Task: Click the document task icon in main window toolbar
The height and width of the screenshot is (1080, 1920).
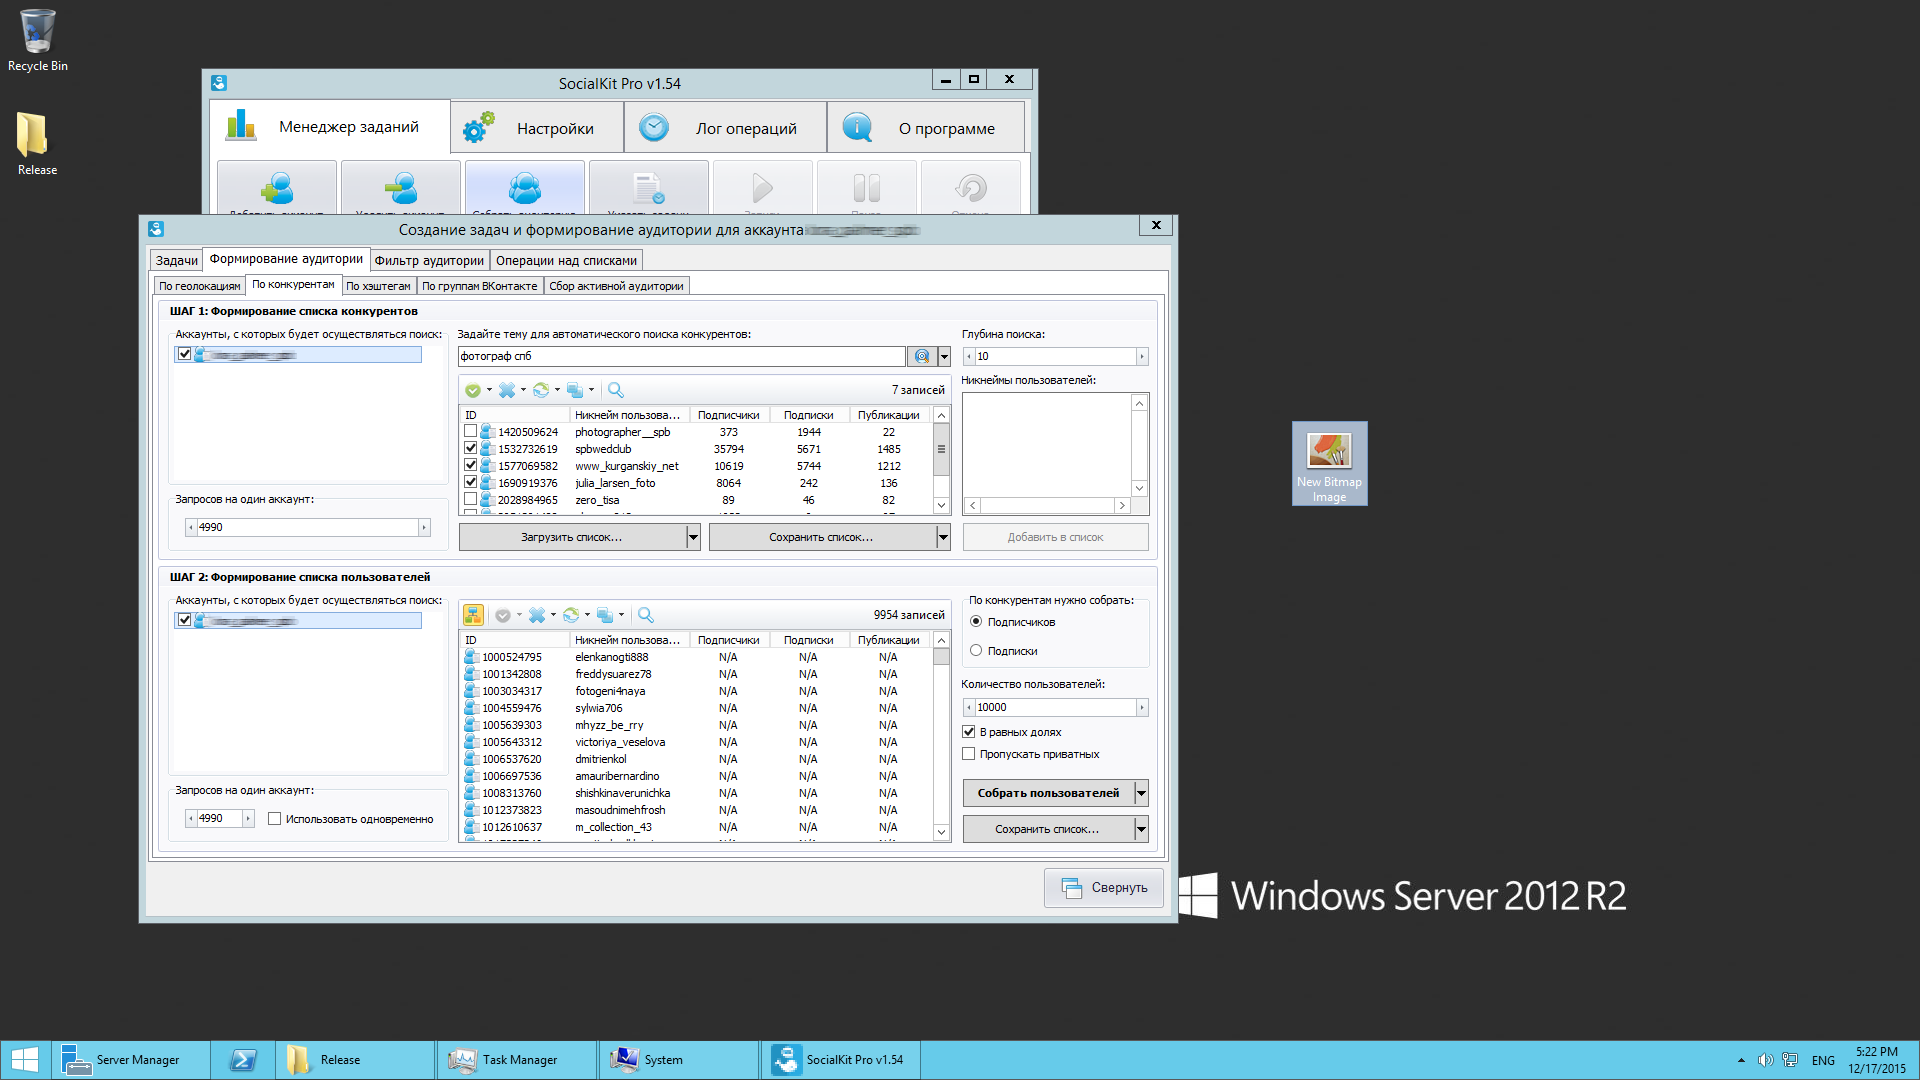Action: click(649, 187)
